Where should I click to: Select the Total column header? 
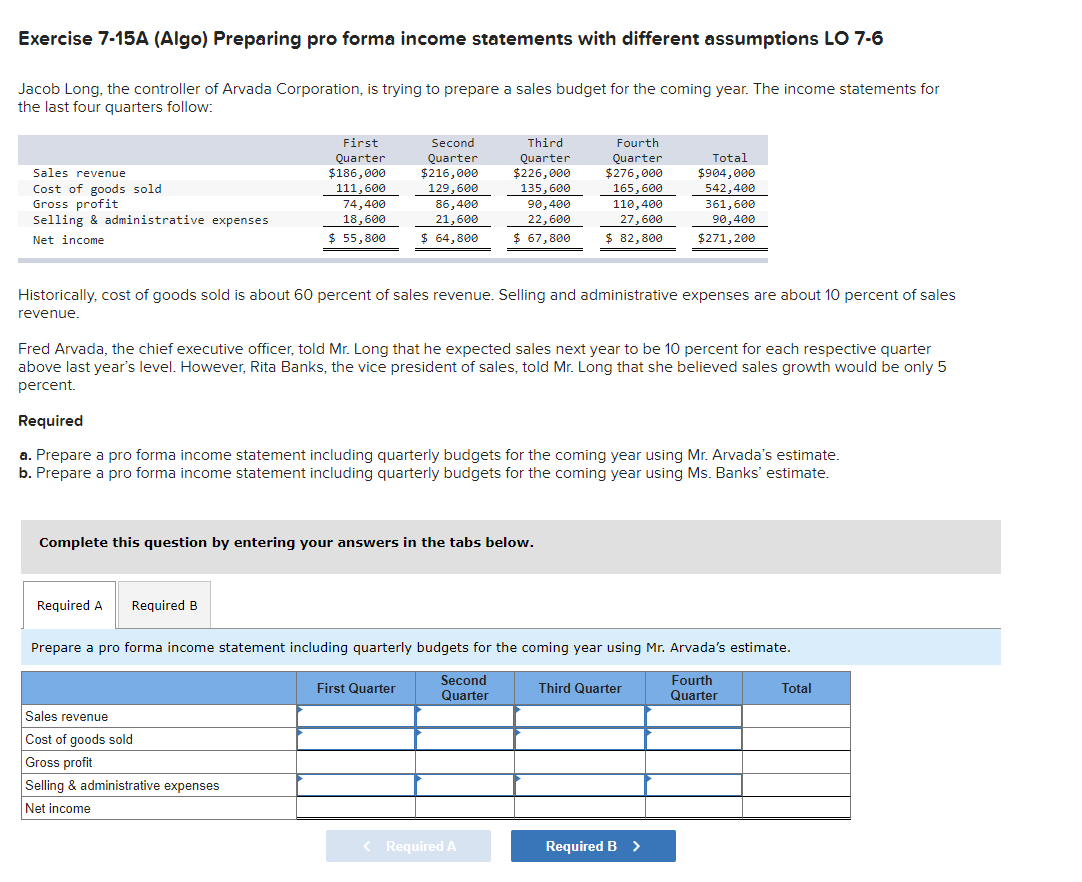tap(795, 688)
